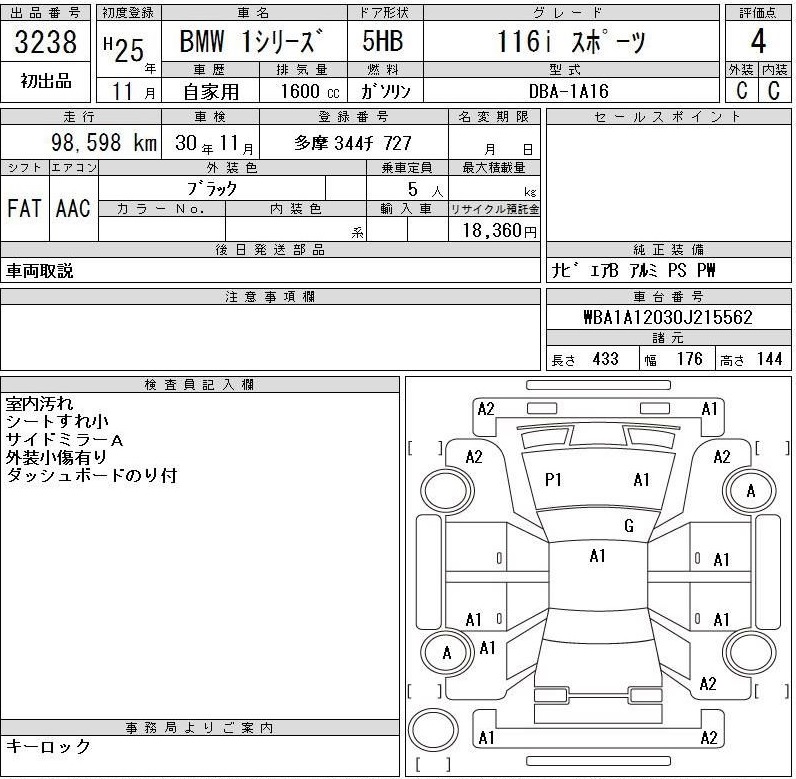Click the rear wheel circle marked A

[446, 653]
